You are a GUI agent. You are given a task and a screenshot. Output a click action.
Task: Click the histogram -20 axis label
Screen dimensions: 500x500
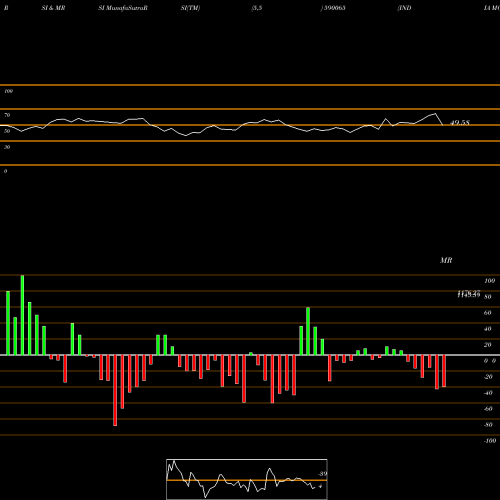488,377
